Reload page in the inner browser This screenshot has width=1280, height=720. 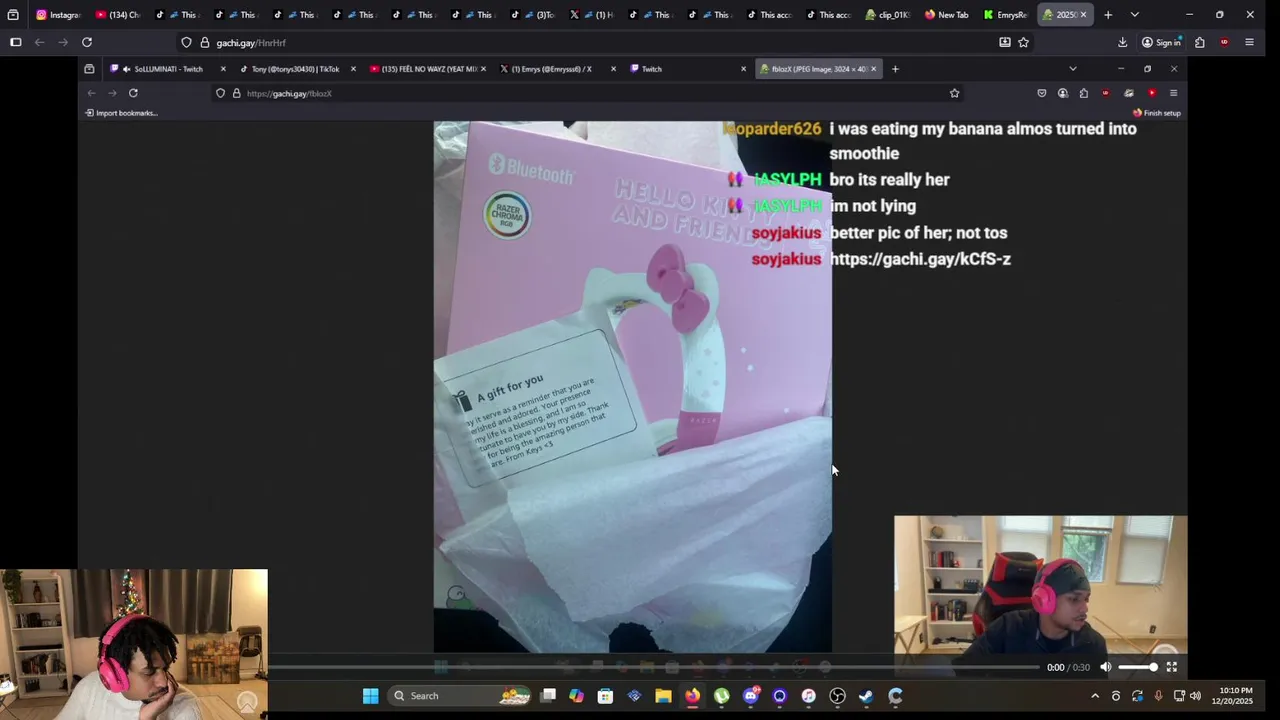[133, 93]
